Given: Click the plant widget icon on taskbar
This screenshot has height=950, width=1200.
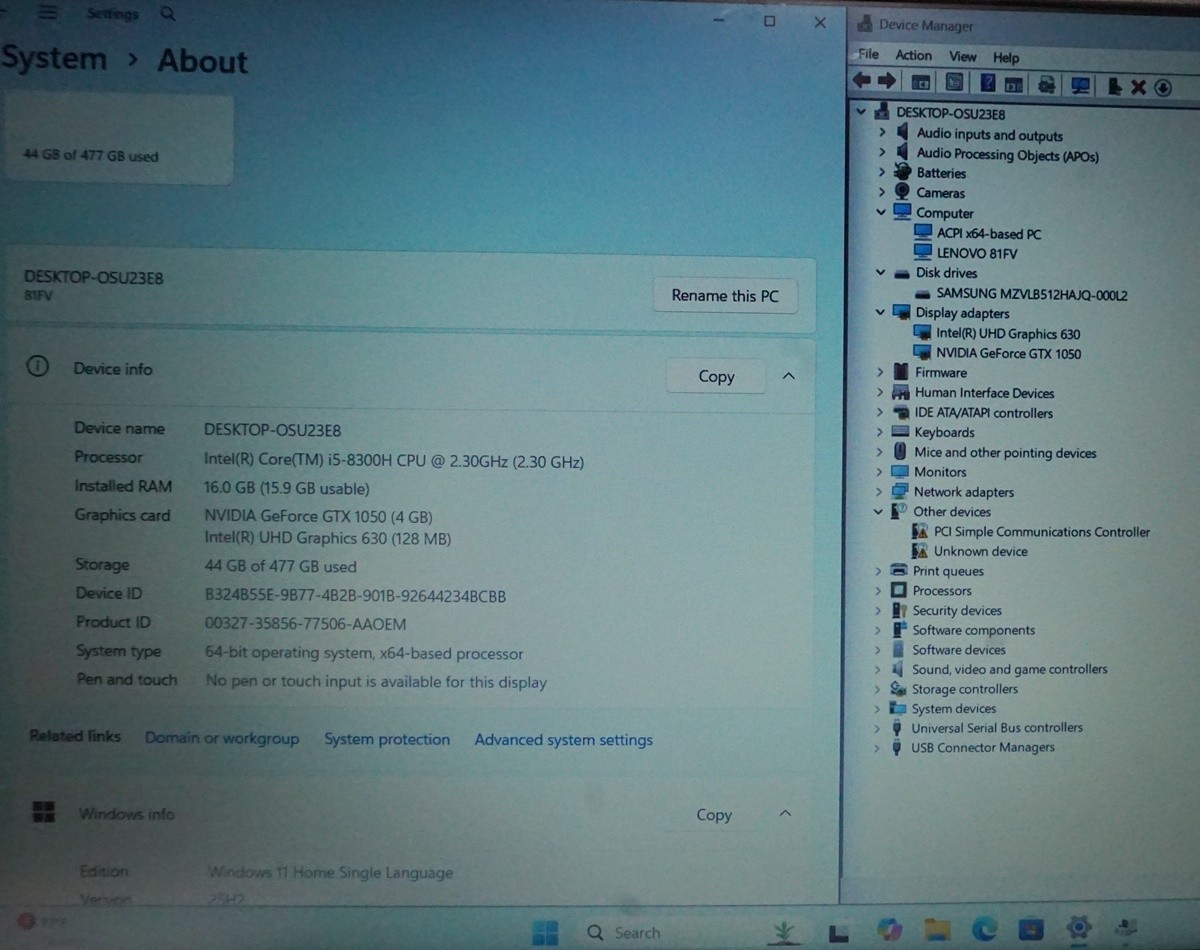Looking at the screenshot, I should tap(785, 932).
